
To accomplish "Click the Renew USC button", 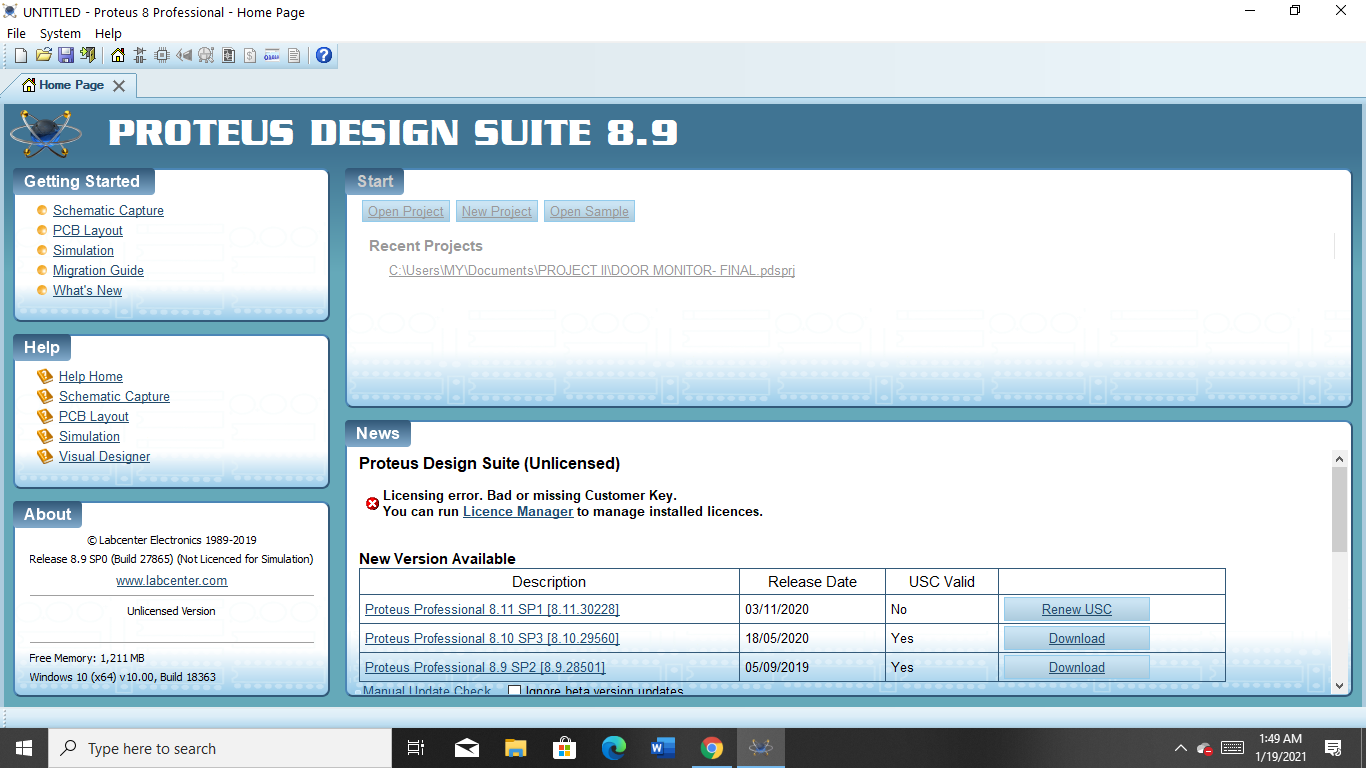I will click(1077, 609).
